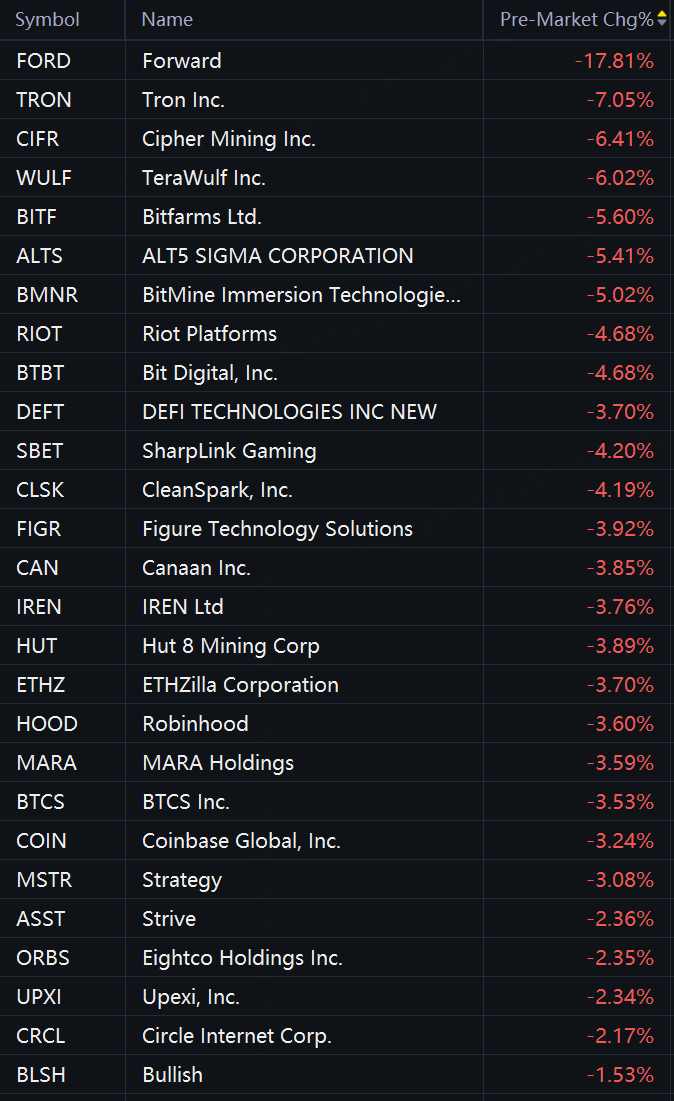This screenshot has width=674, height=1101.
Task: Click the Pre-Market Chg% sort arrow icon
Action: tap(661, 20)
